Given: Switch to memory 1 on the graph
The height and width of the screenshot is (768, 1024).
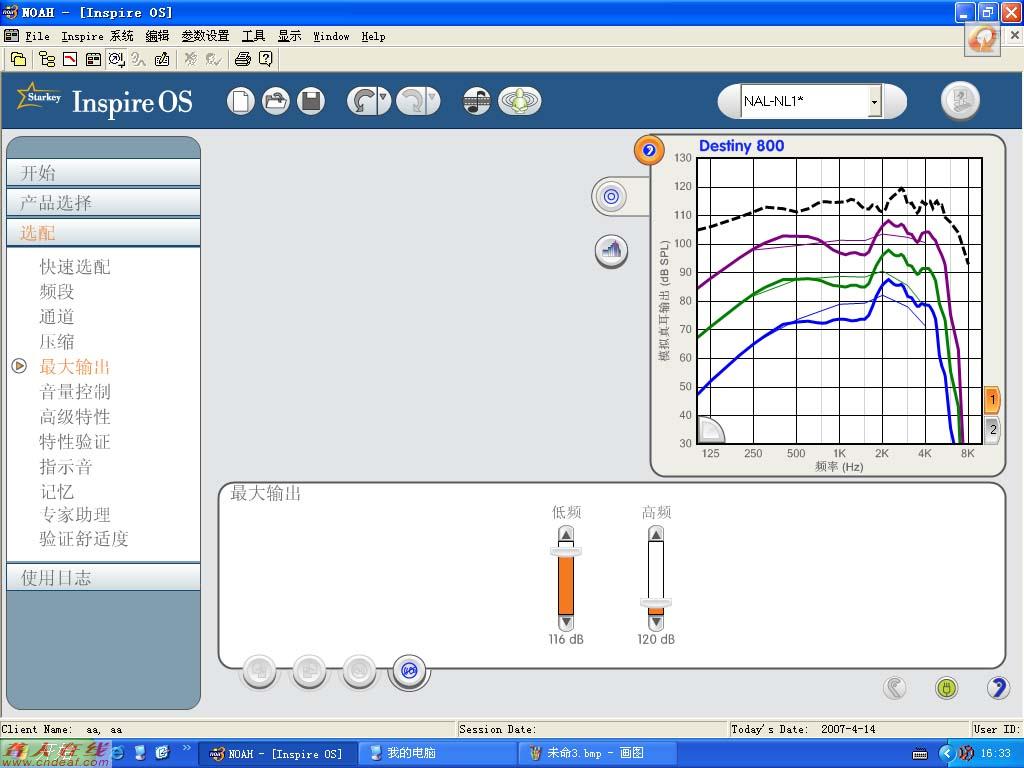Looking at the screenshot, I should (x=992, y=400).
